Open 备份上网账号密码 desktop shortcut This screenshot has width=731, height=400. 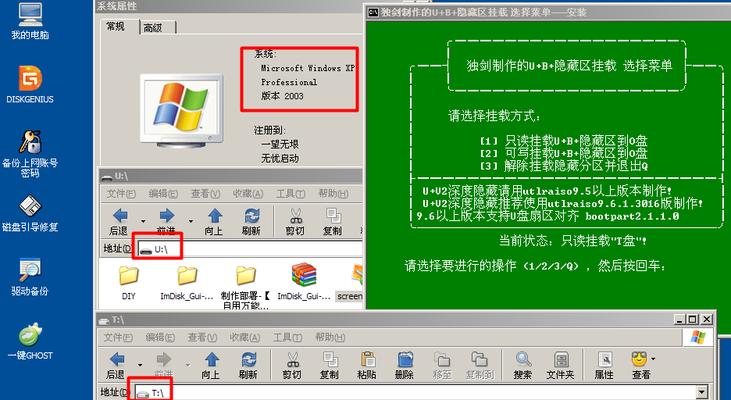(30, 154)
